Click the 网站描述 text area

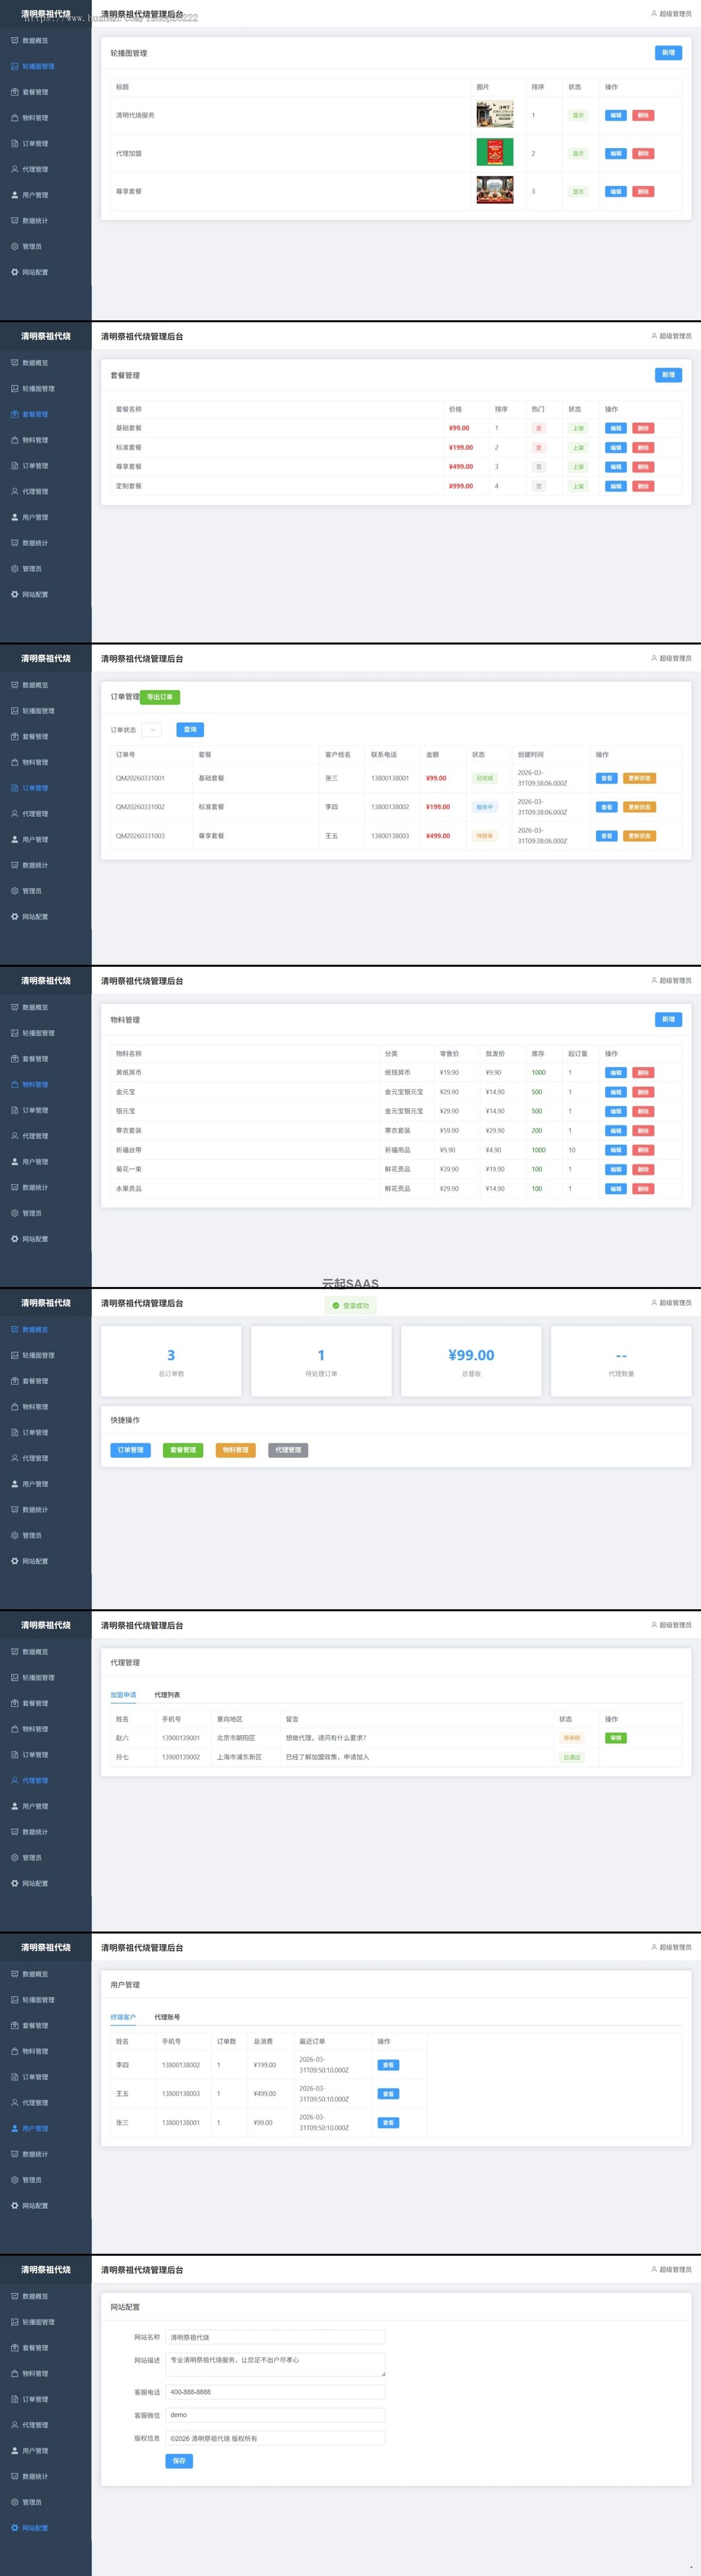coord(275,2364)
